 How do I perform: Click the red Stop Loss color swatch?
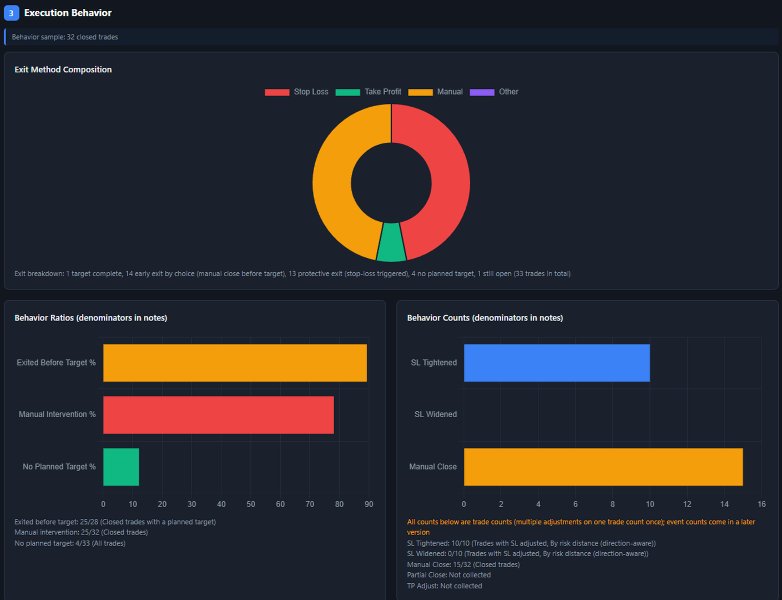(x=277, y=92)
